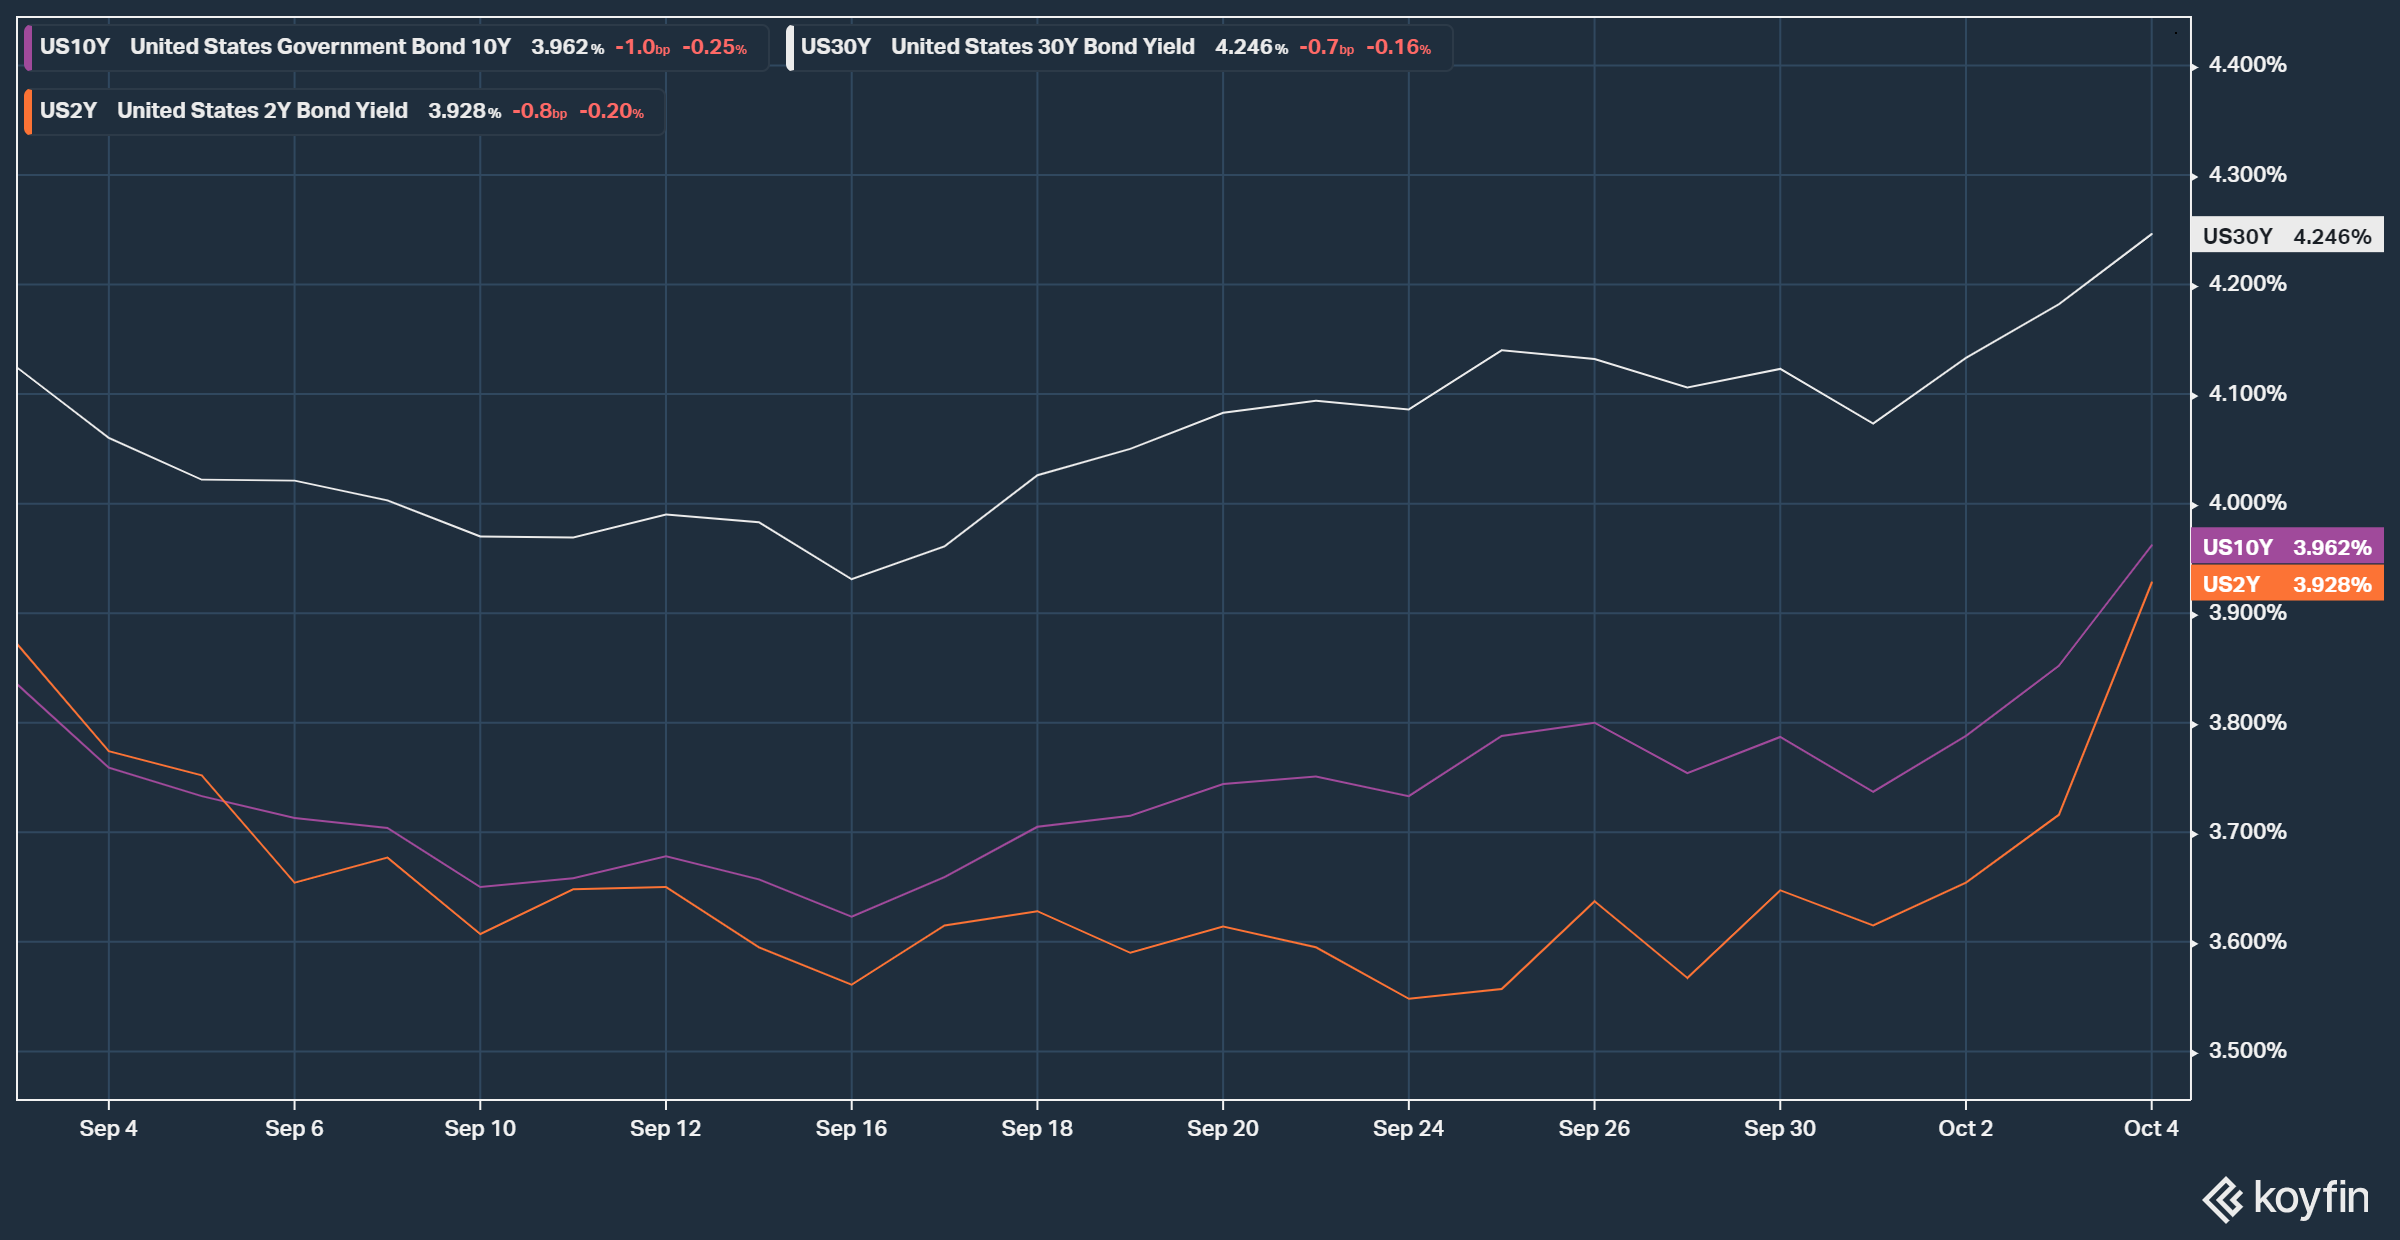Click the 4.000% y-axis label
The image size is (2400, 1240).
pyautogui.click(x=2247, y=503)
